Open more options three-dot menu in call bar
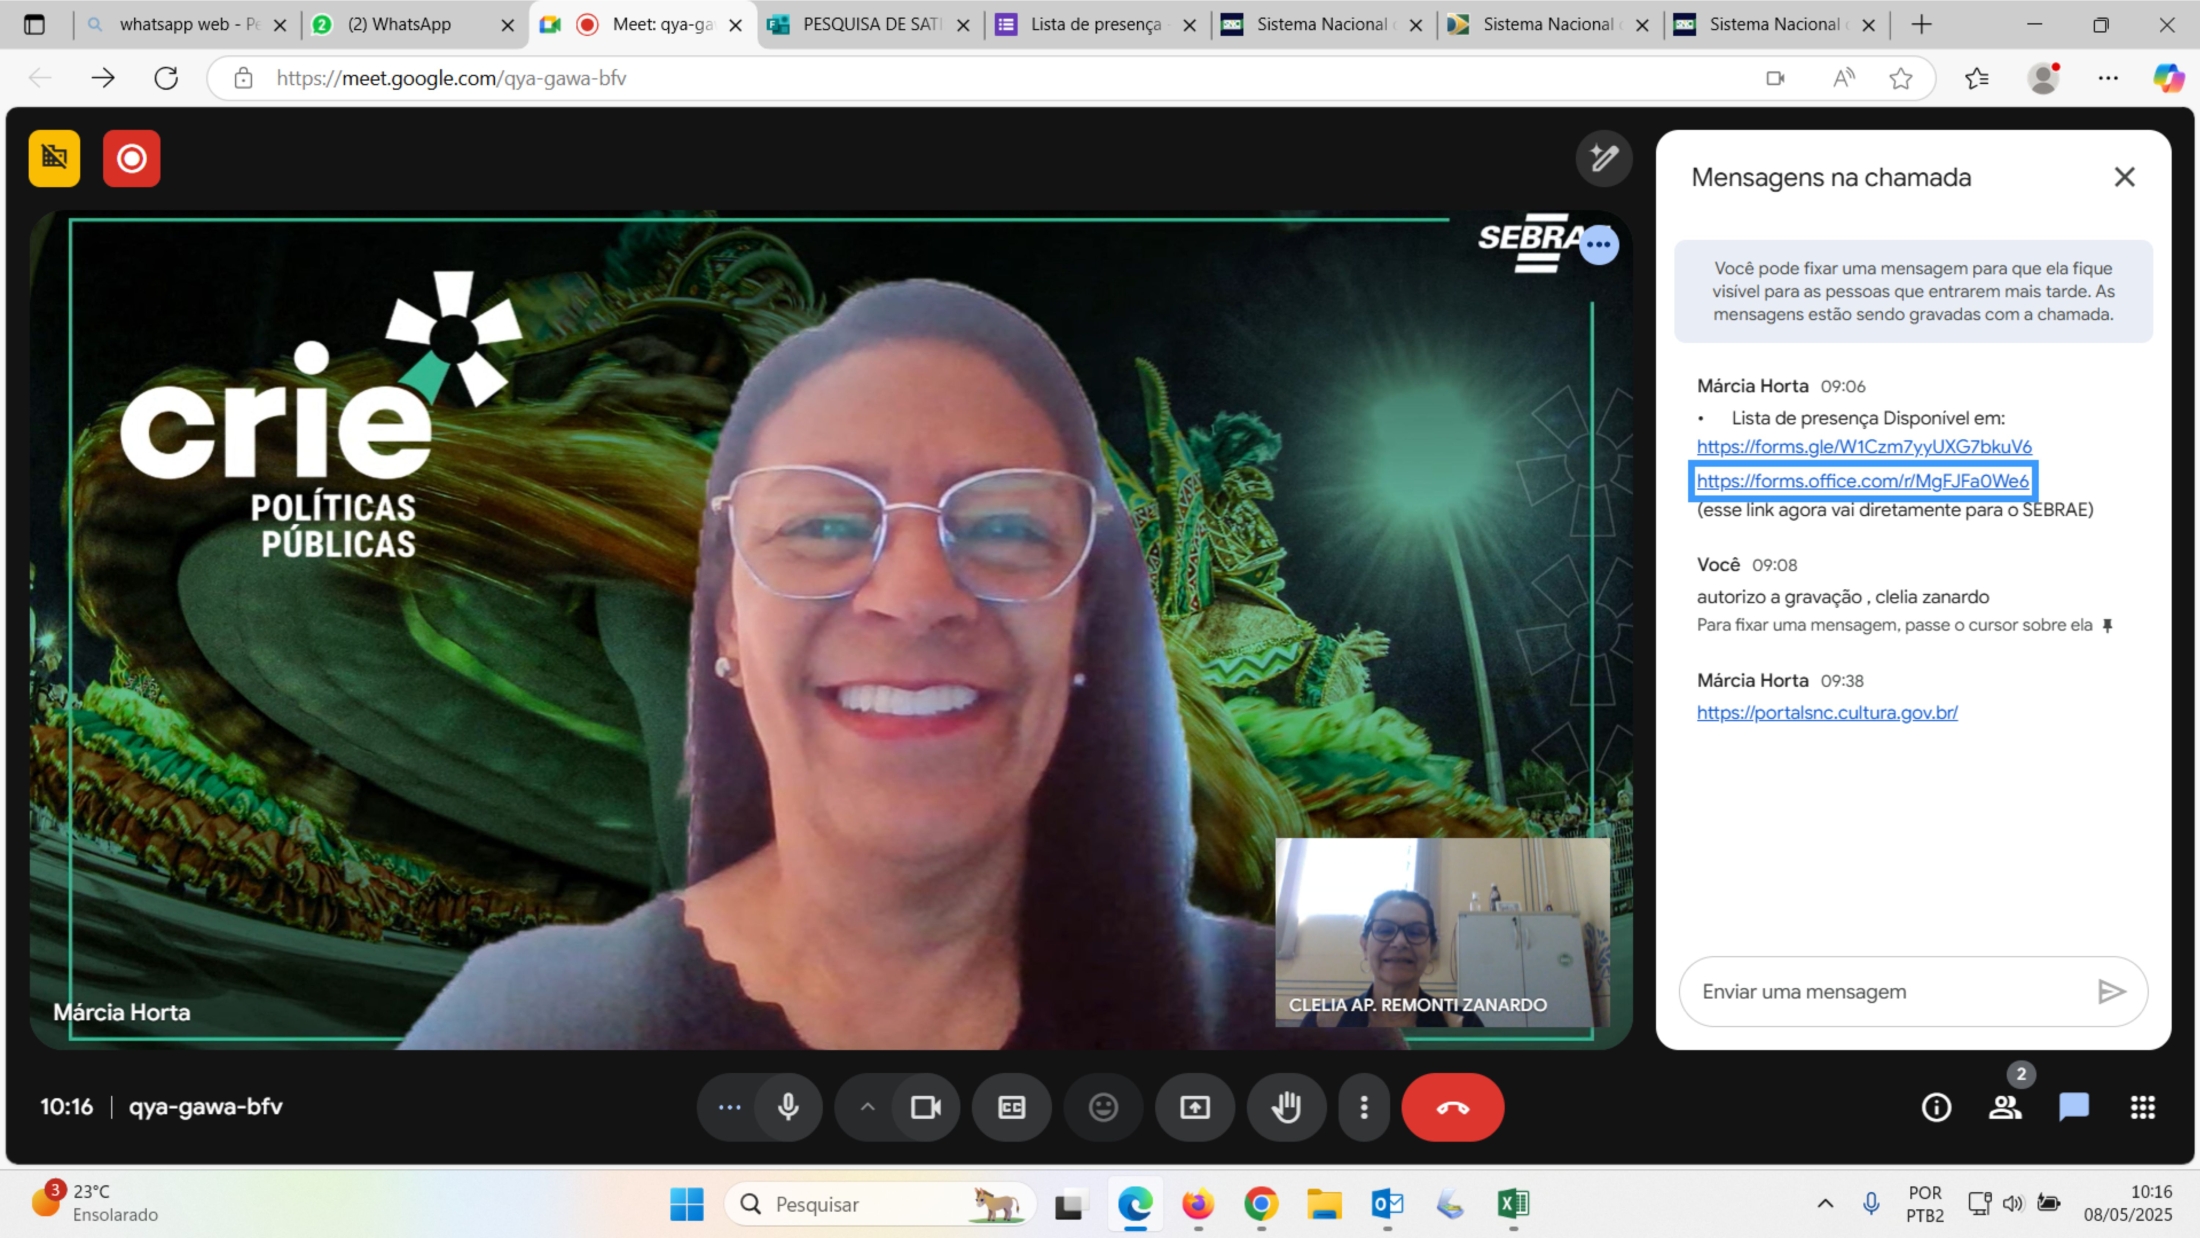Image resolution: width=2200 pixels, height=1238 pixels. pyautogui.click(x=1364, y=1107)
